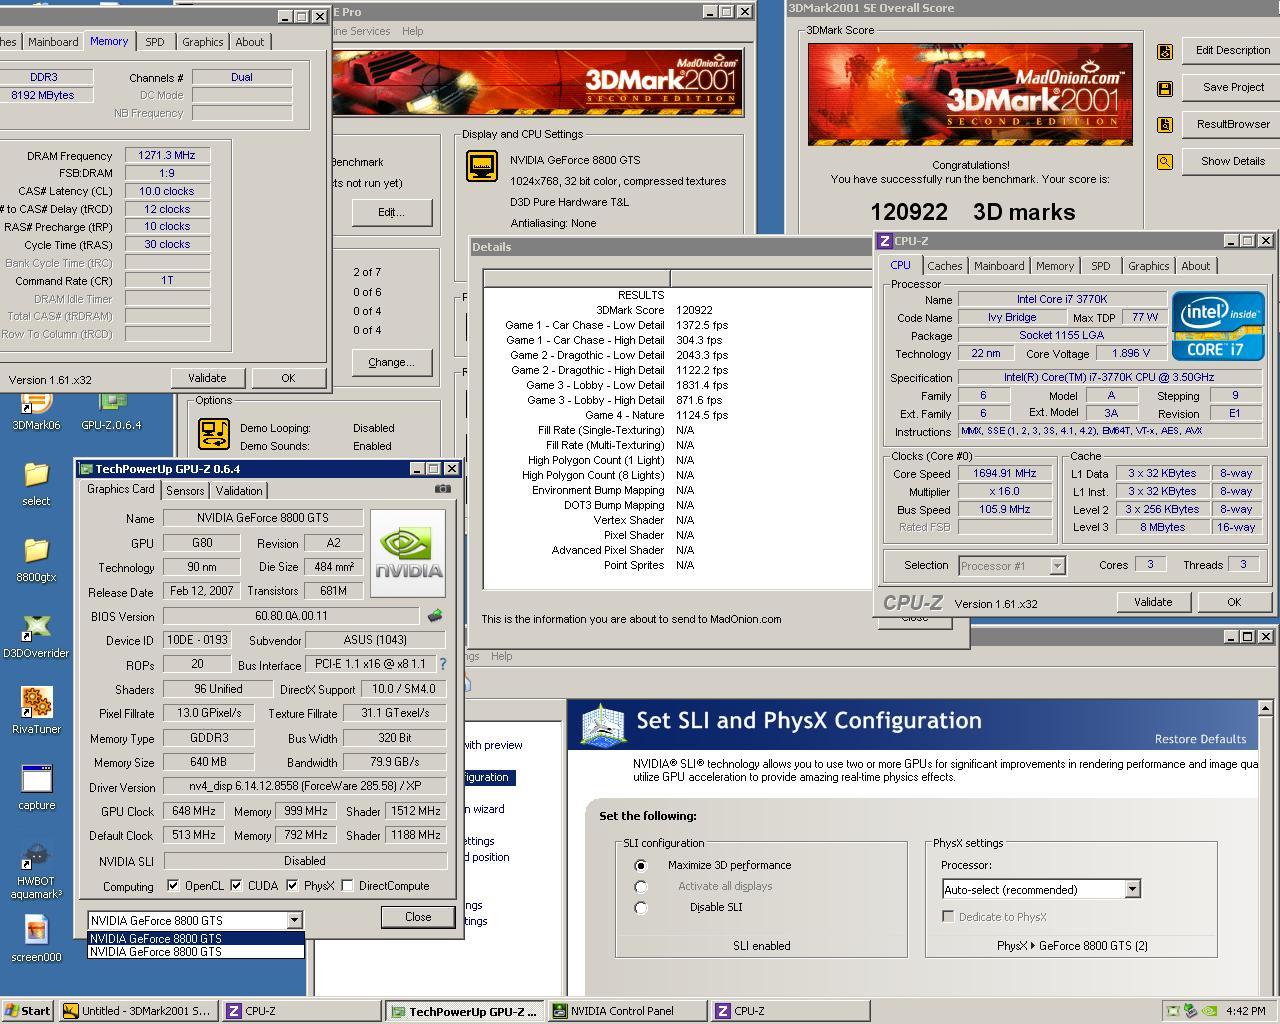This screenshot has width=1280, height=1024.
Task: Toggle Dedicate to PhysX checkbox
Action: coord(948,917)
